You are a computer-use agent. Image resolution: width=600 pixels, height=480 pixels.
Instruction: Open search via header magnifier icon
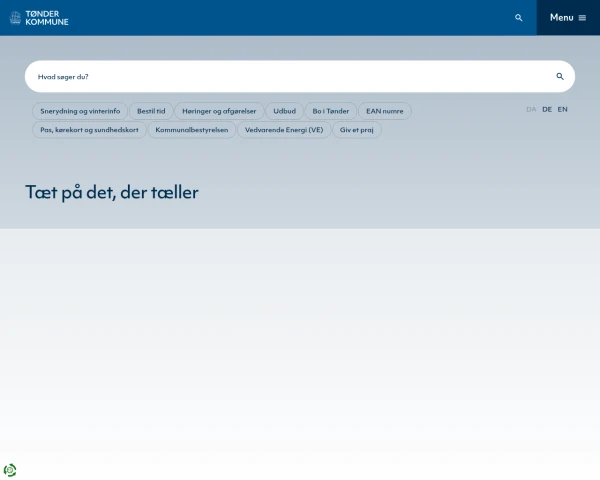[x=518, y=18]
